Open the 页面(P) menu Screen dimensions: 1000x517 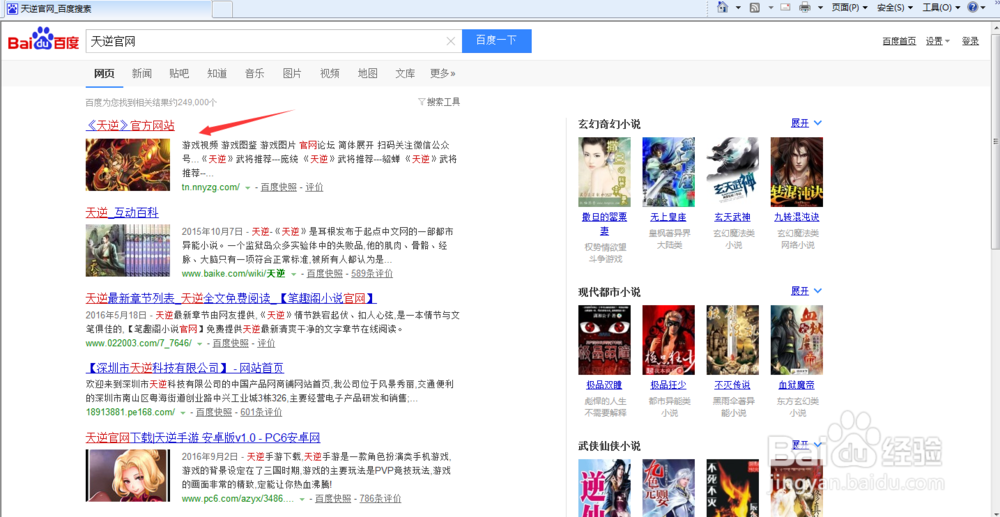tap(850, 8)
